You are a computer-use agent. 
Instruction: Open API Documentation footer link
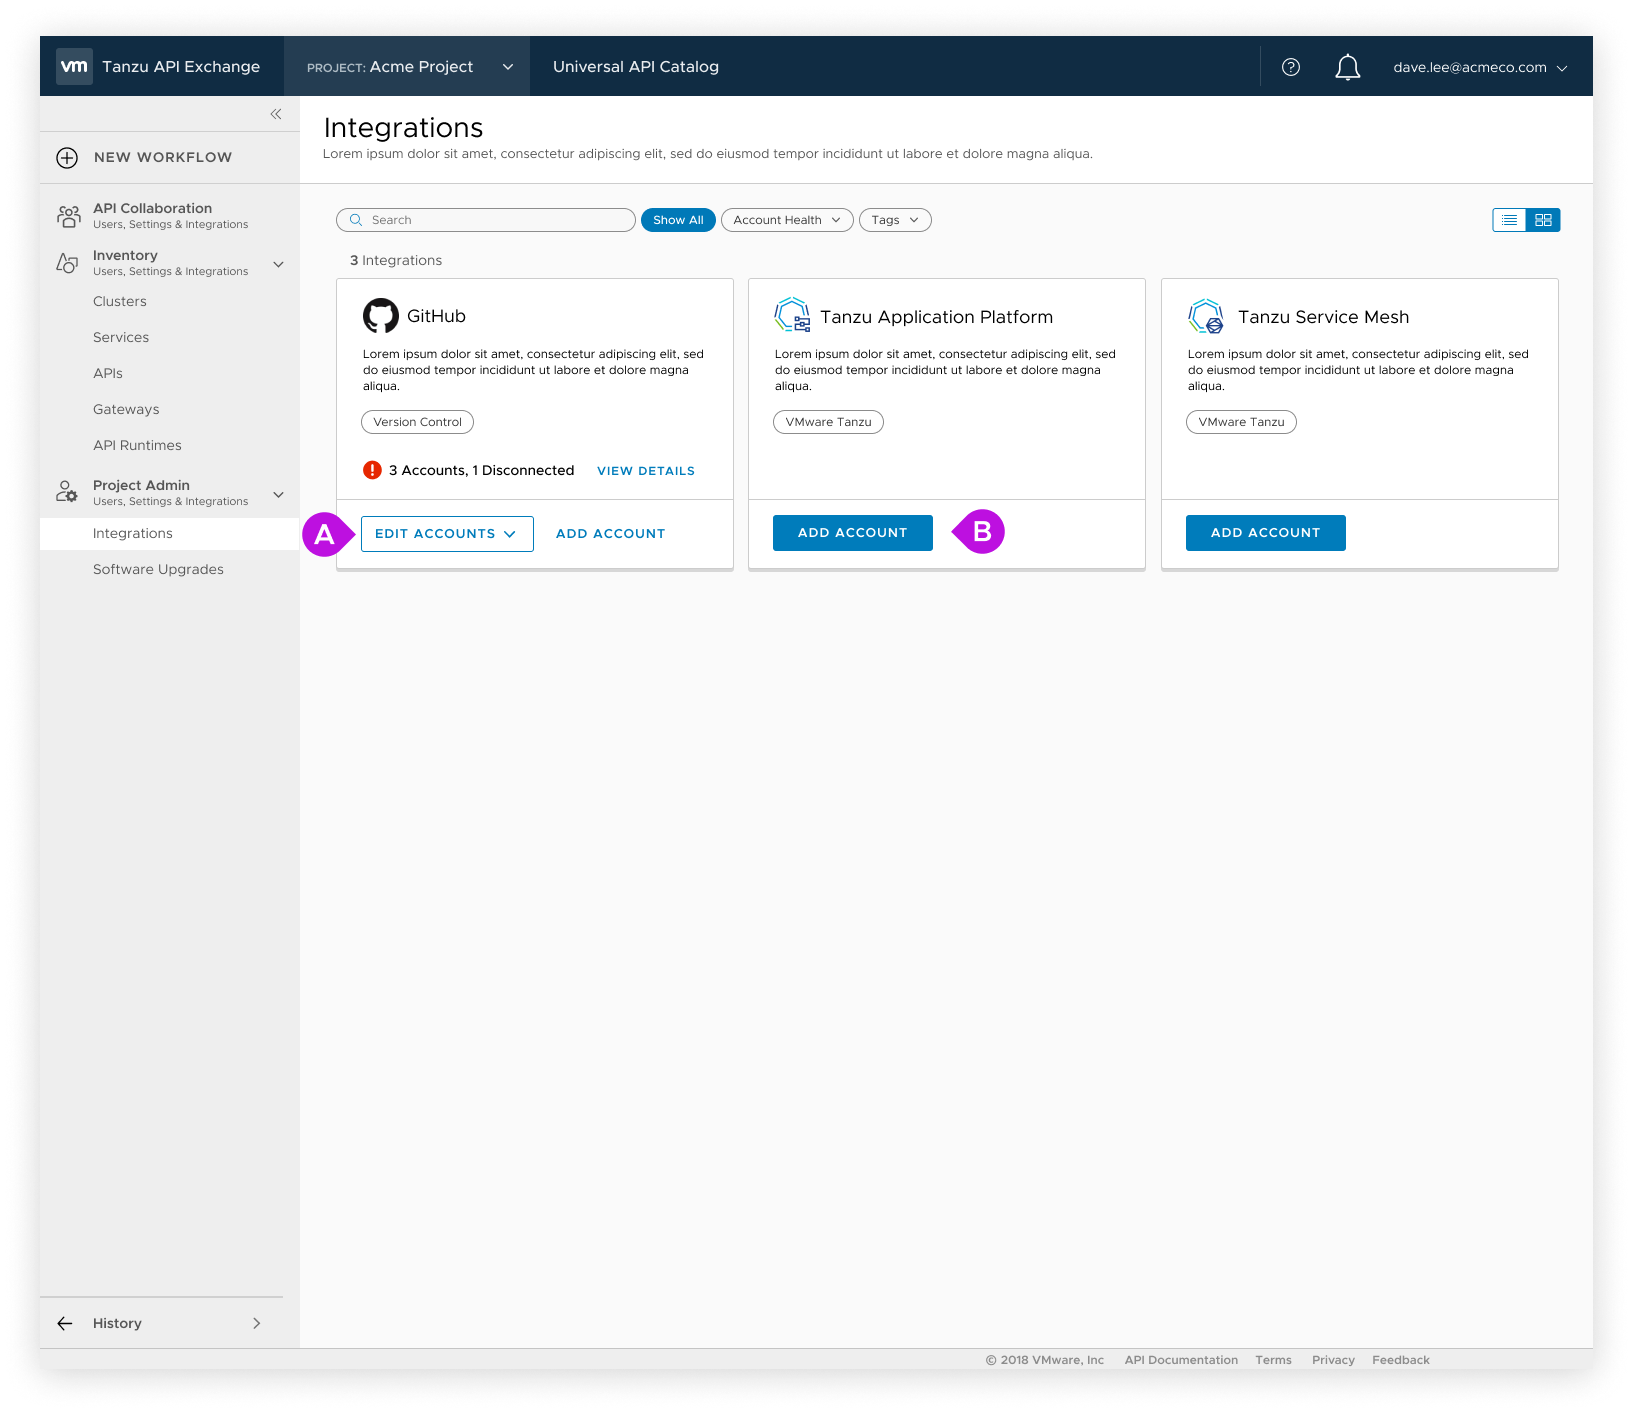pos(1181,1360)
